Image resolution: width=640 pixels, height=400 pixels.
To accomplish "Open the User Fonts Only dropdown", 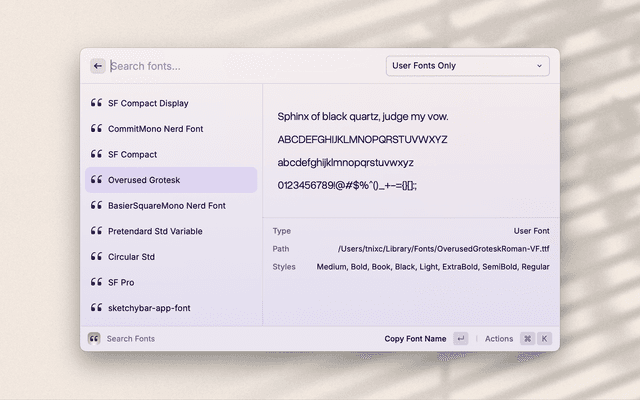I will click(x=467, y=66).
